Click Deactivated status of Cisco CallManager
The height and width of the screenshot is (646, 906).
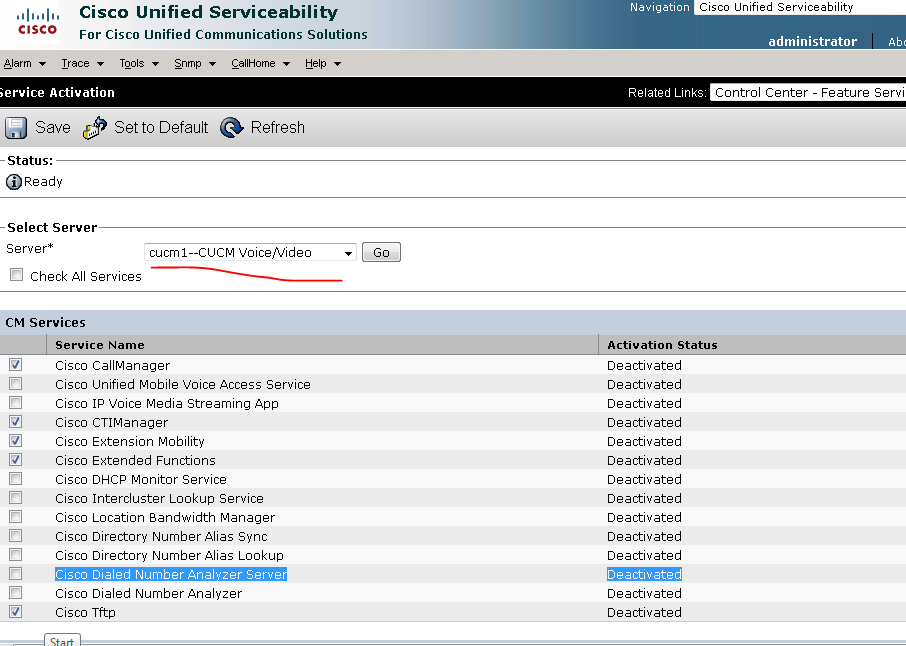(644, 366)
